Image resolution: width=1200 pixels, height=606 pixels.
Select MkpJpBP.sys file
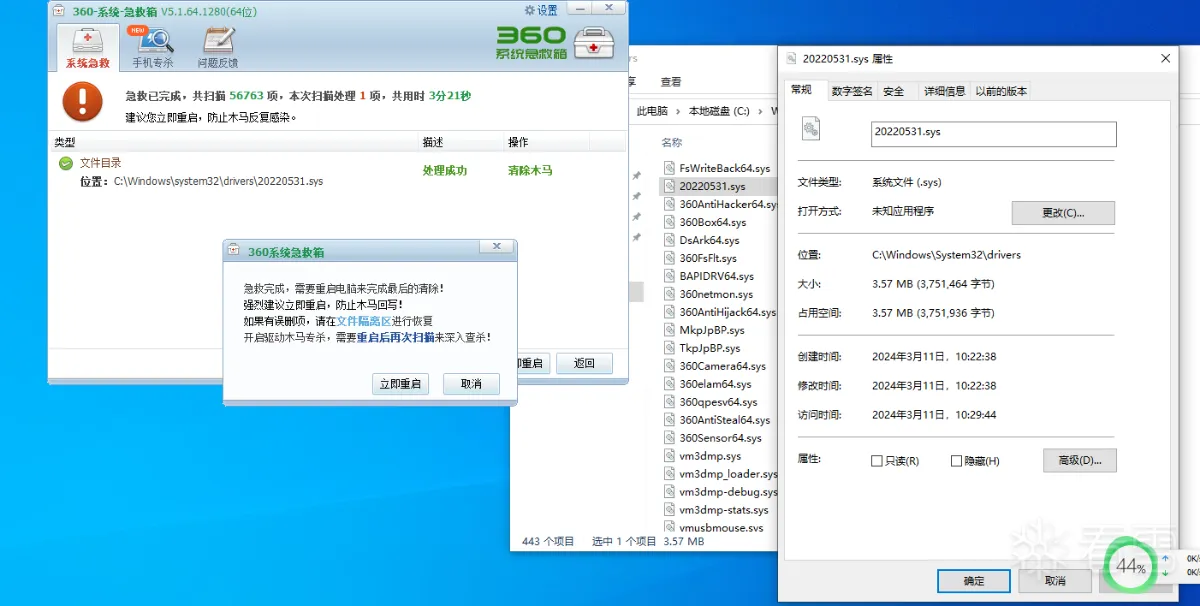(x=704, y=330)
